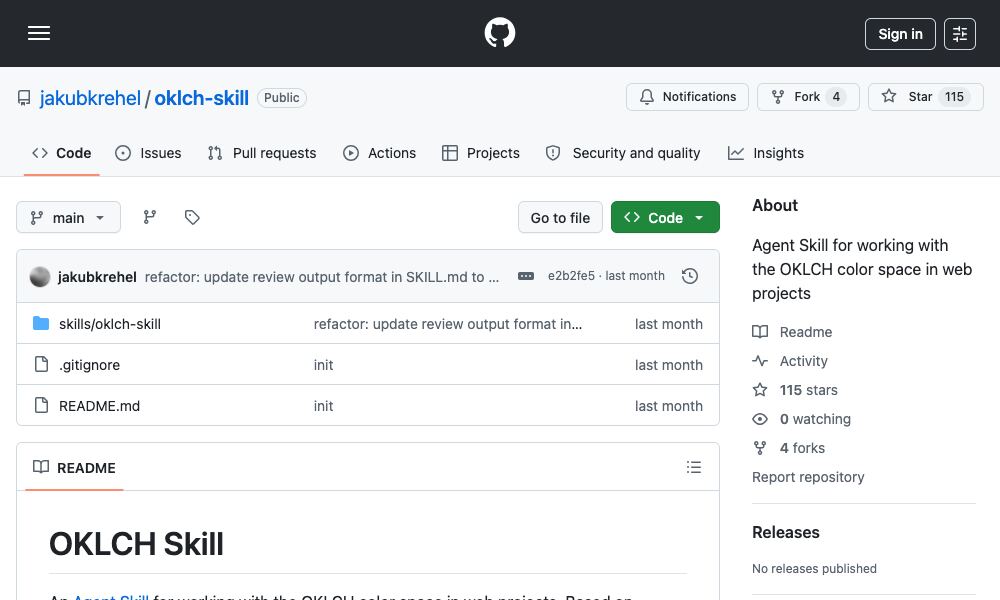This screenshot has height=600, width=1000.
Task: Open the jakubkrehel owner profile link
Action: click(x=90, y=98)
